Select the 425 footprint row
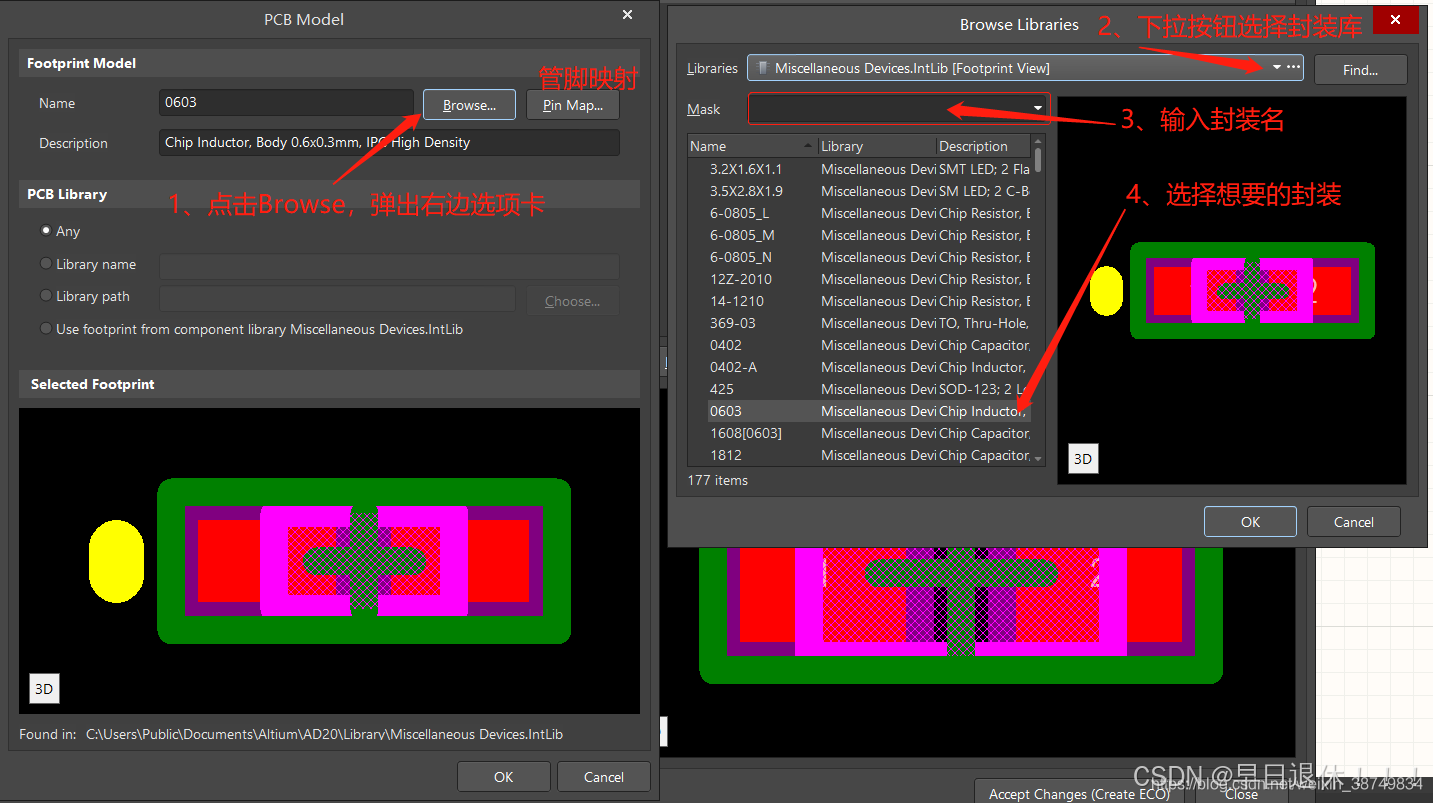The height and width of the screenshot is (803, 1433). pos(859,389)
